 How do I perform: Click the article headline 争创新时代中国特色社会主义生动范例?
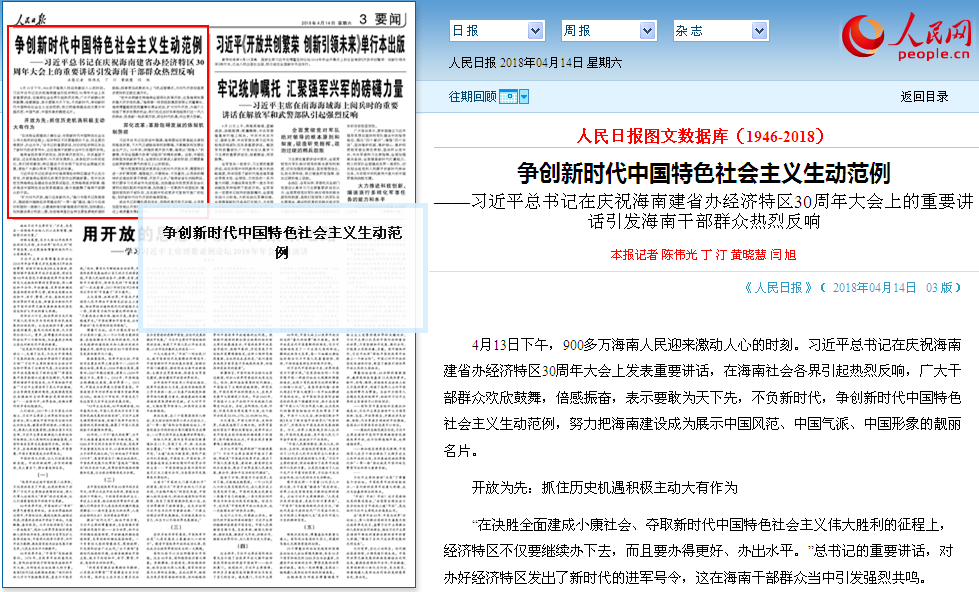(704, 173)
